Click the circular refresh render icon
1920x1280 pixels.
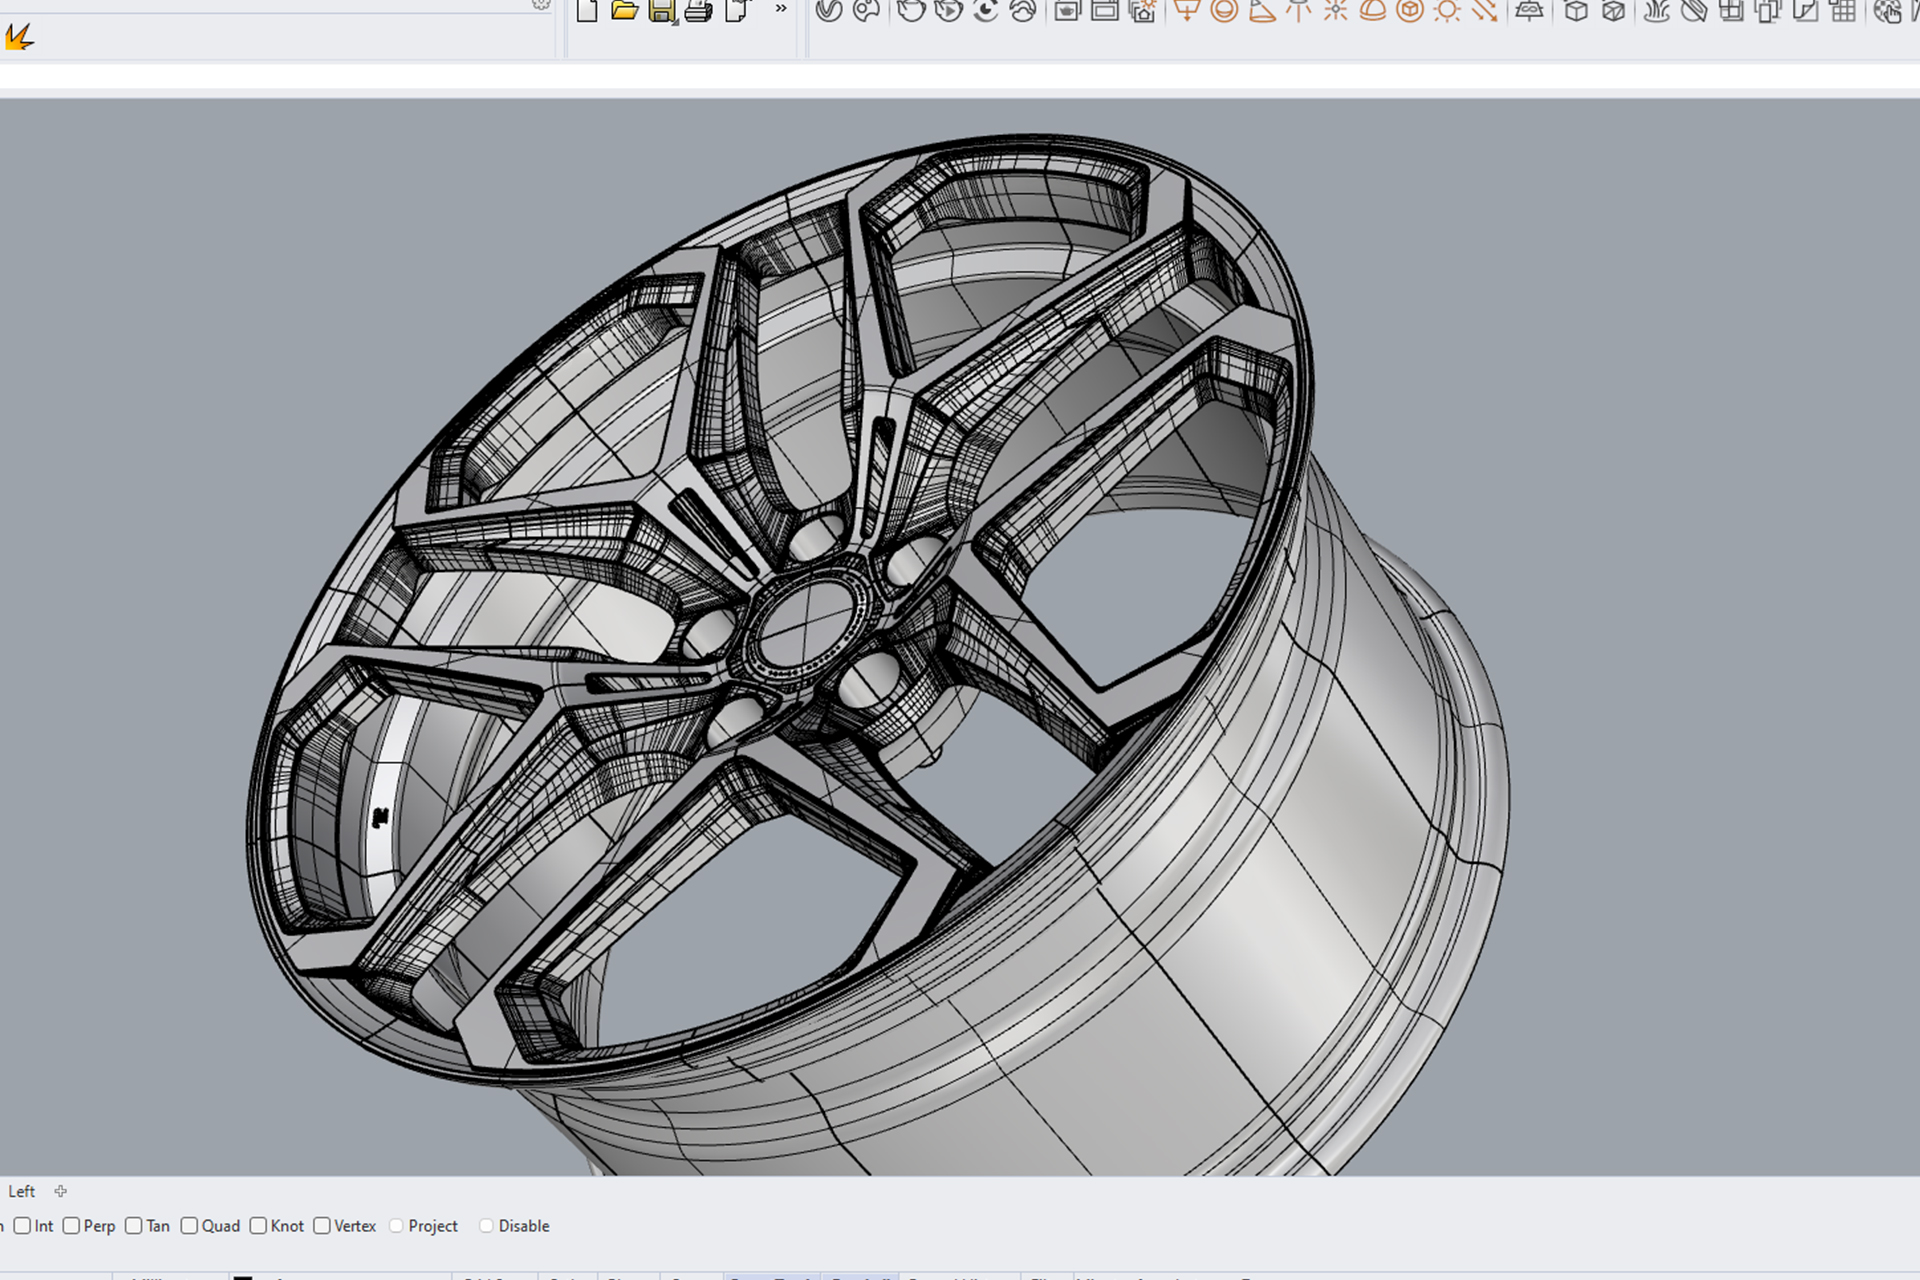click(x=986, y=10)
